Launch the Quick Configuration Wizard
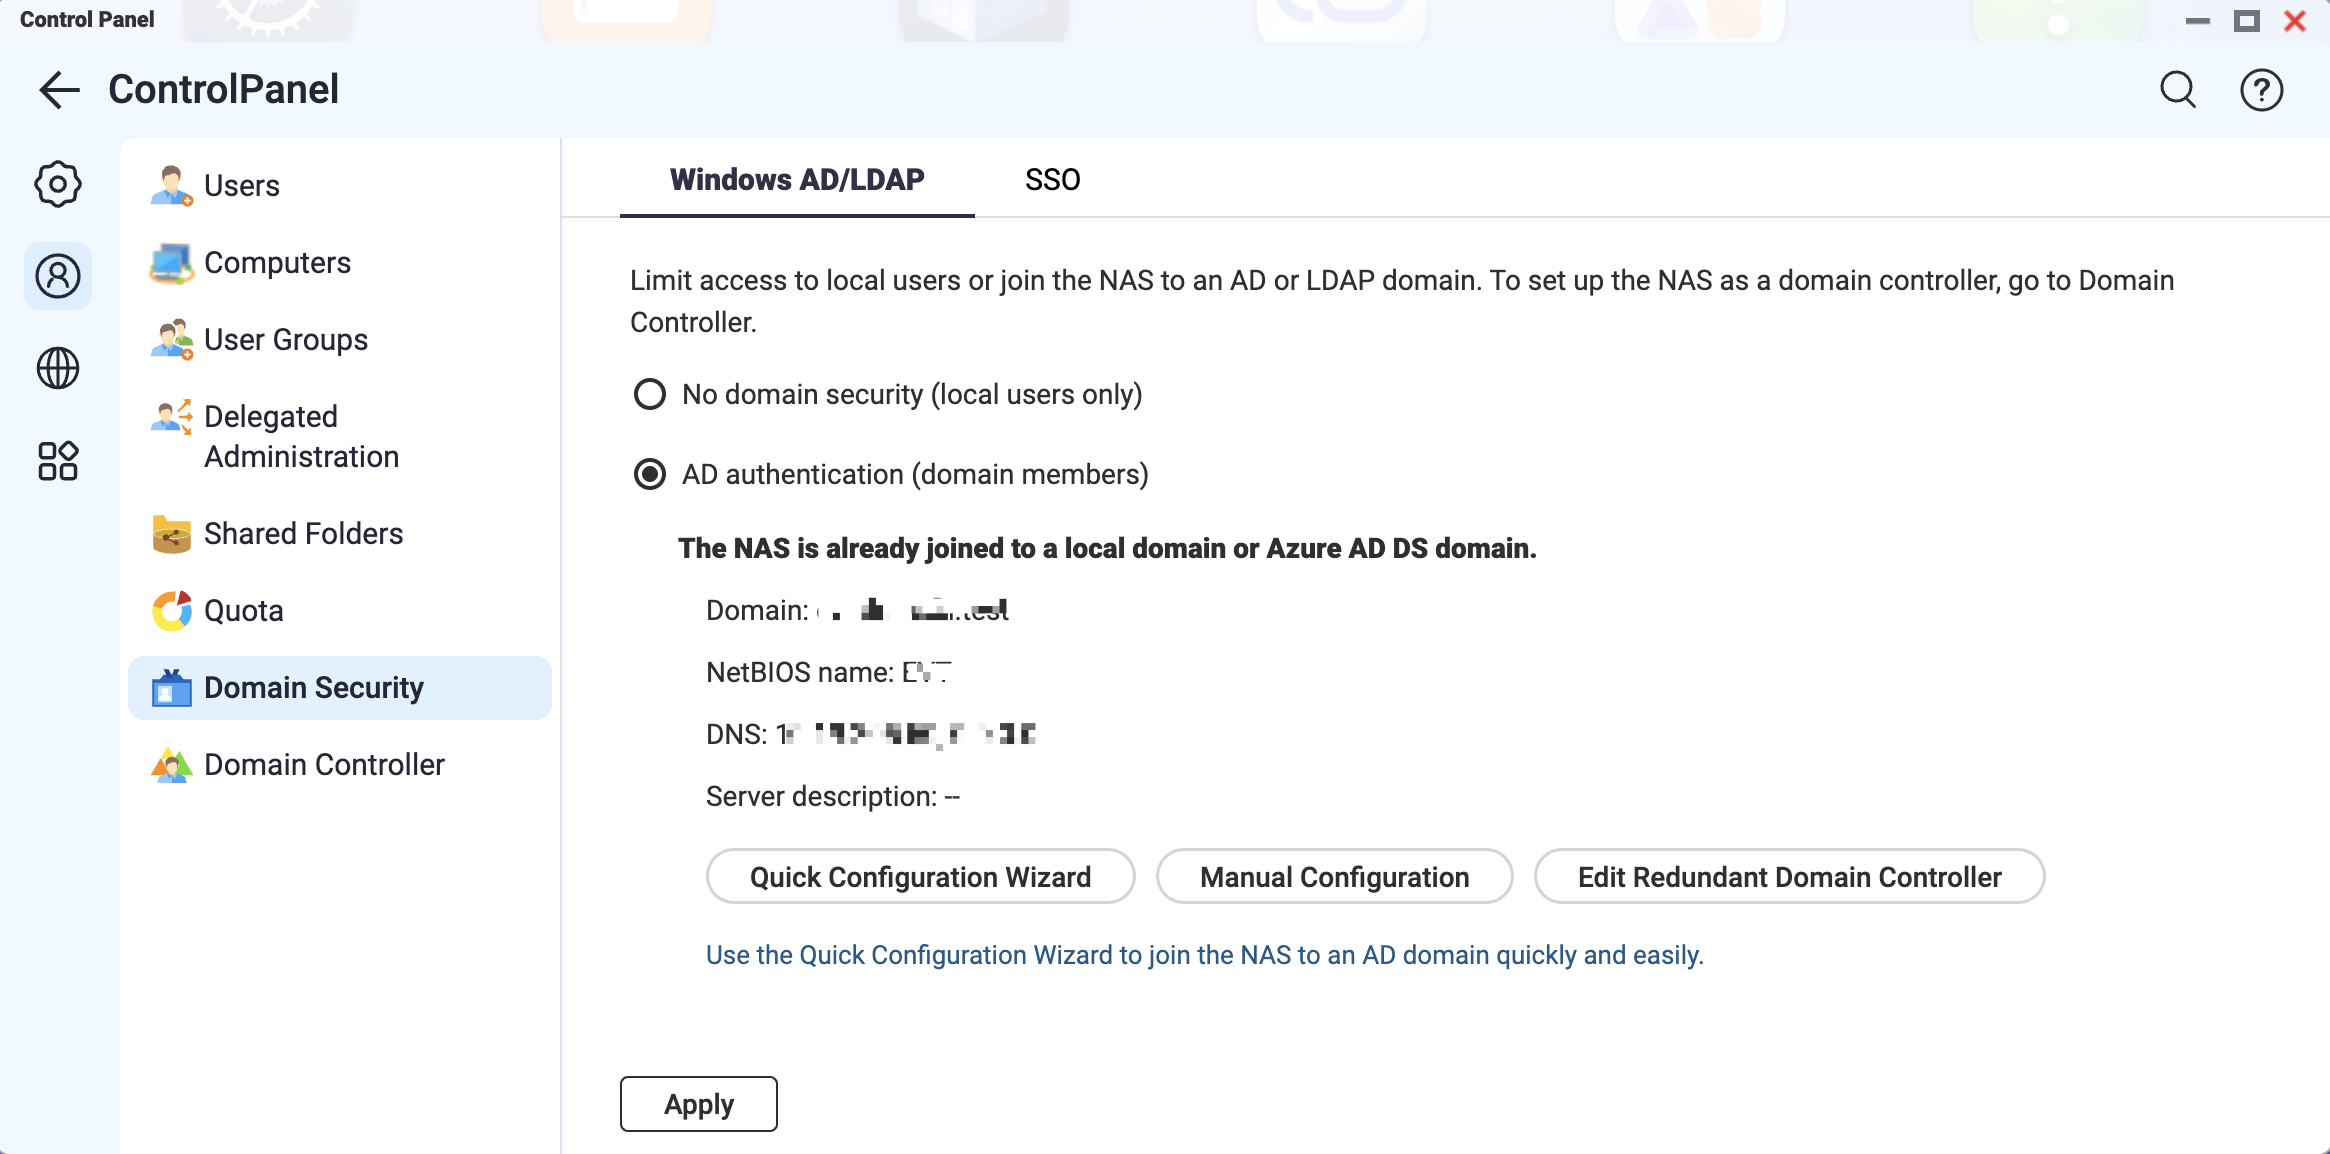The width and height of the screenshot is (2330, 1154). (920, 877)
